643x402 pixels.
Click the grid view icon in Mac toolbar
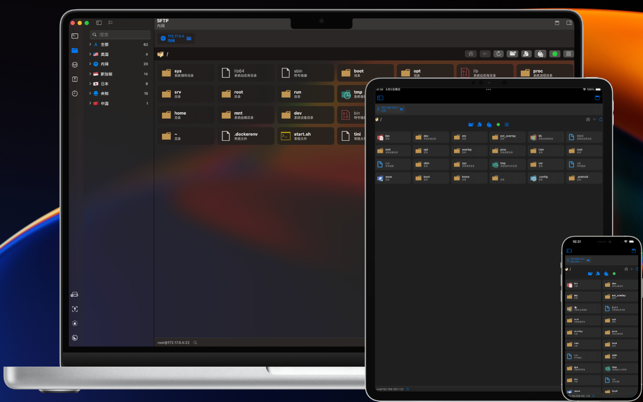click(x=568, y=54)
